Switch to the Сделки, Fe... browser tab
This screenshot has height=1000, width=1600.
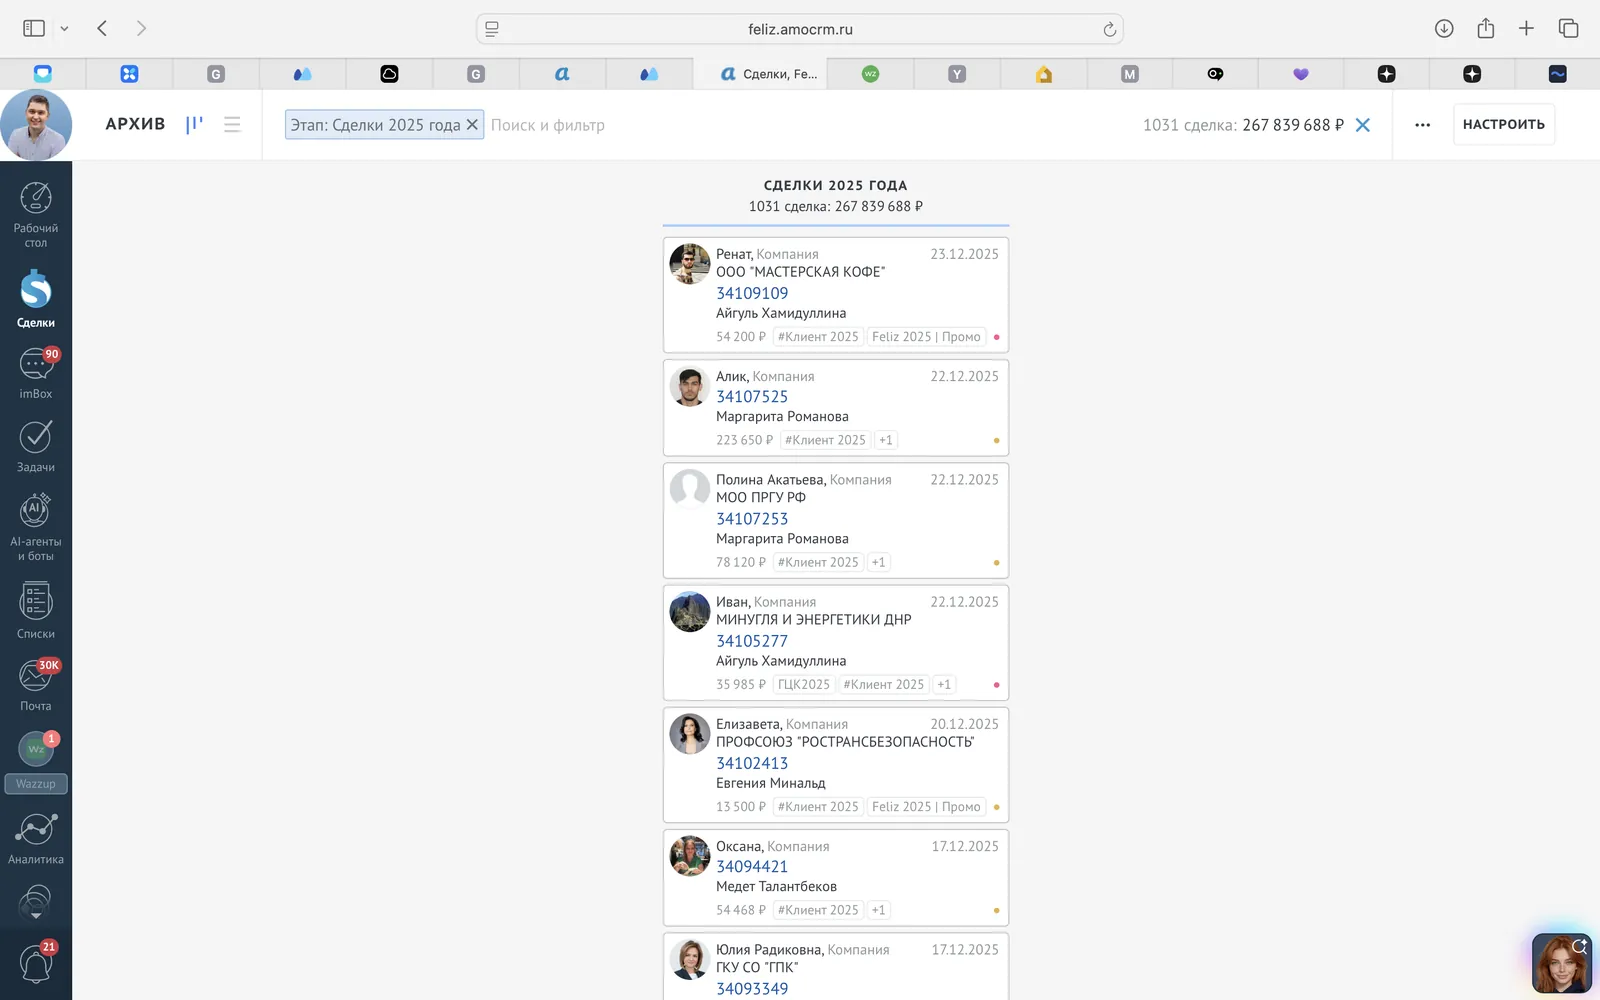(x=769, y=74)
